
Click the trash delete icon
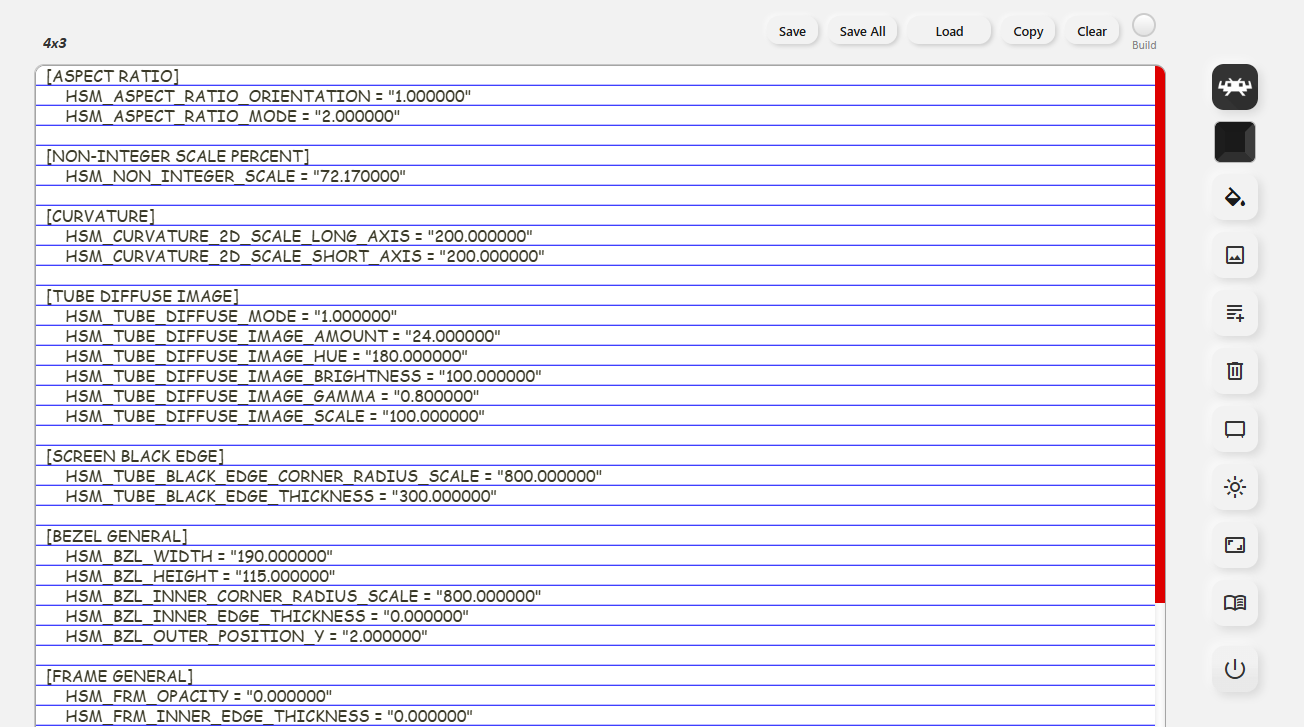tap(1234, 371)
